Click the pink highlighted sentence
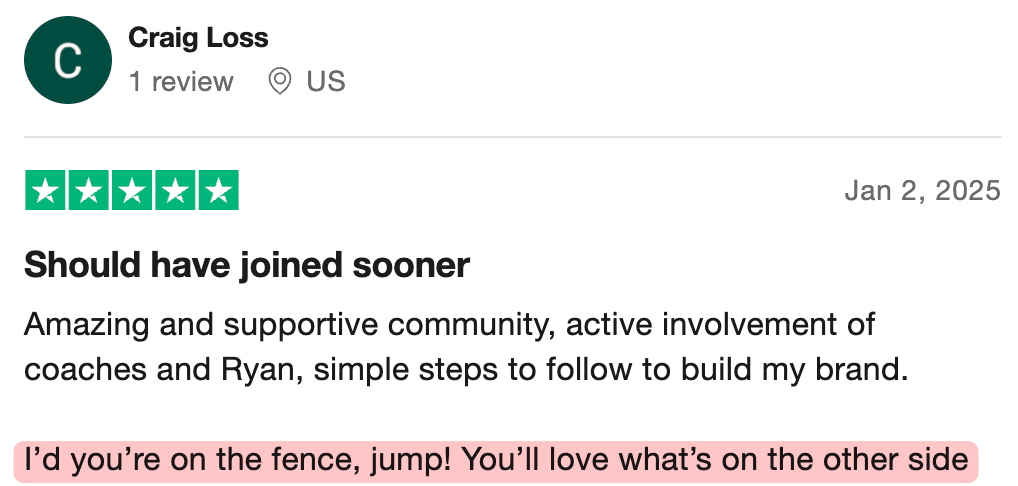The image size is (1018, 486). [x=495, y=461]
